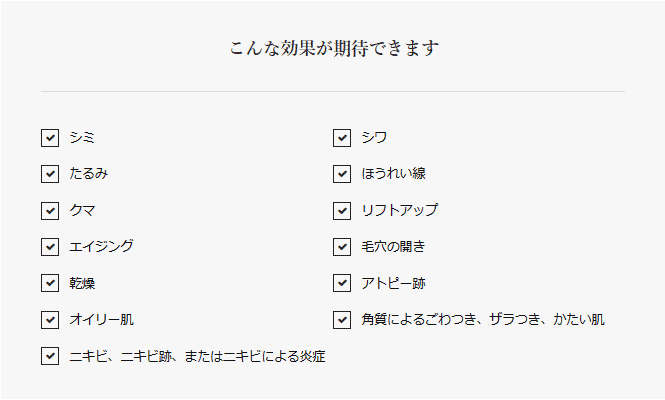Screen dimensions: 665x400
Task: Toggle the 毛穴の開き checkbox
Action: [x=342, y=246]
